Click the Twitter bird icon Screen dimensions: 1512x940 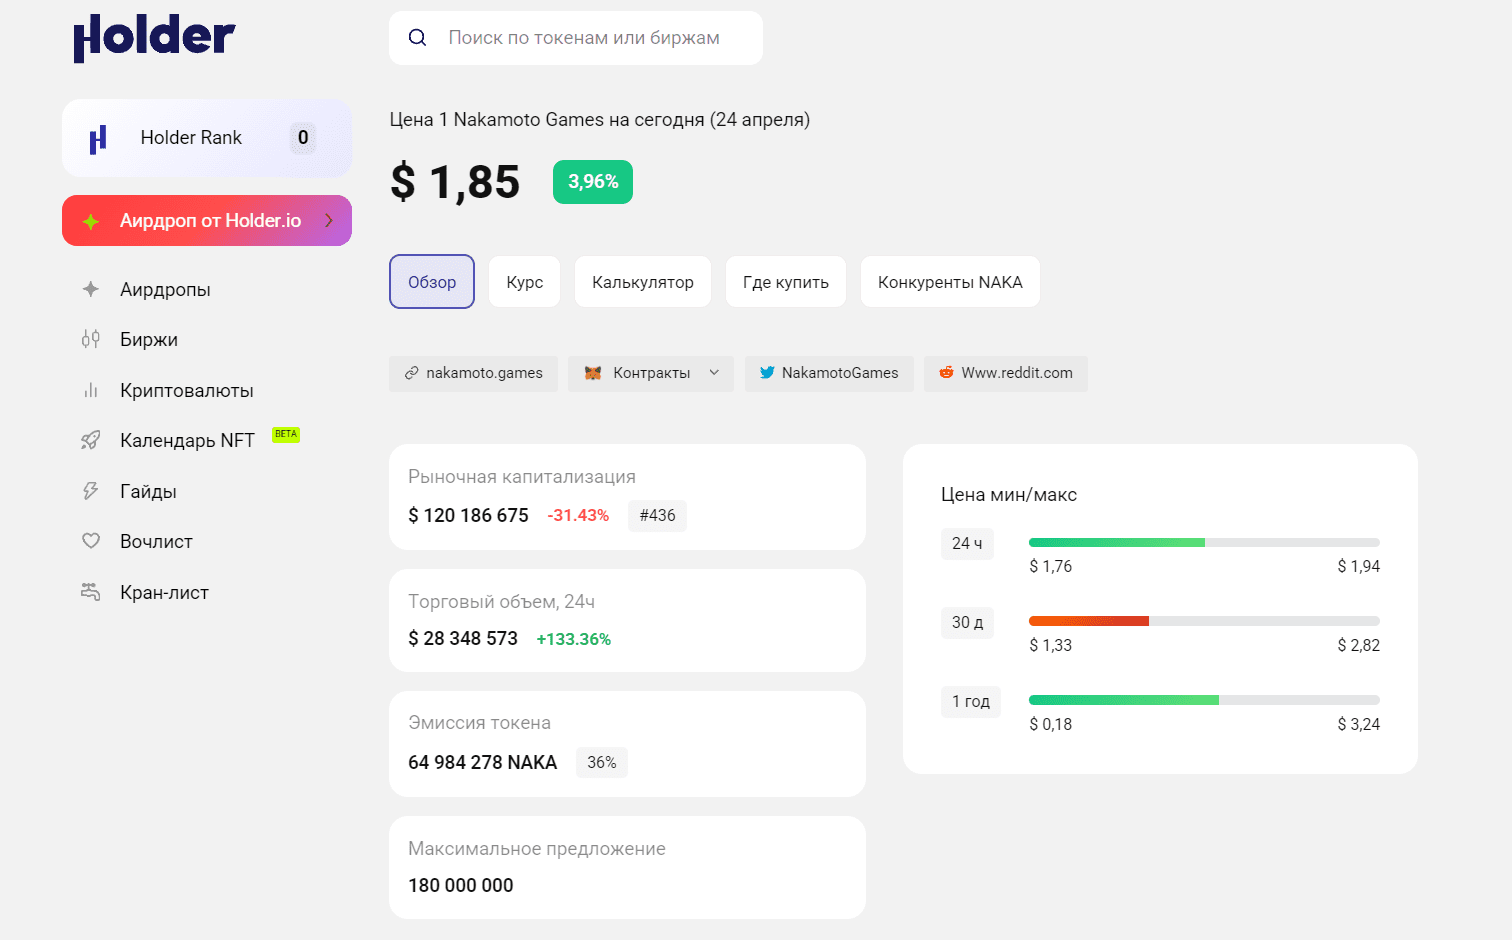pos(767,373)
